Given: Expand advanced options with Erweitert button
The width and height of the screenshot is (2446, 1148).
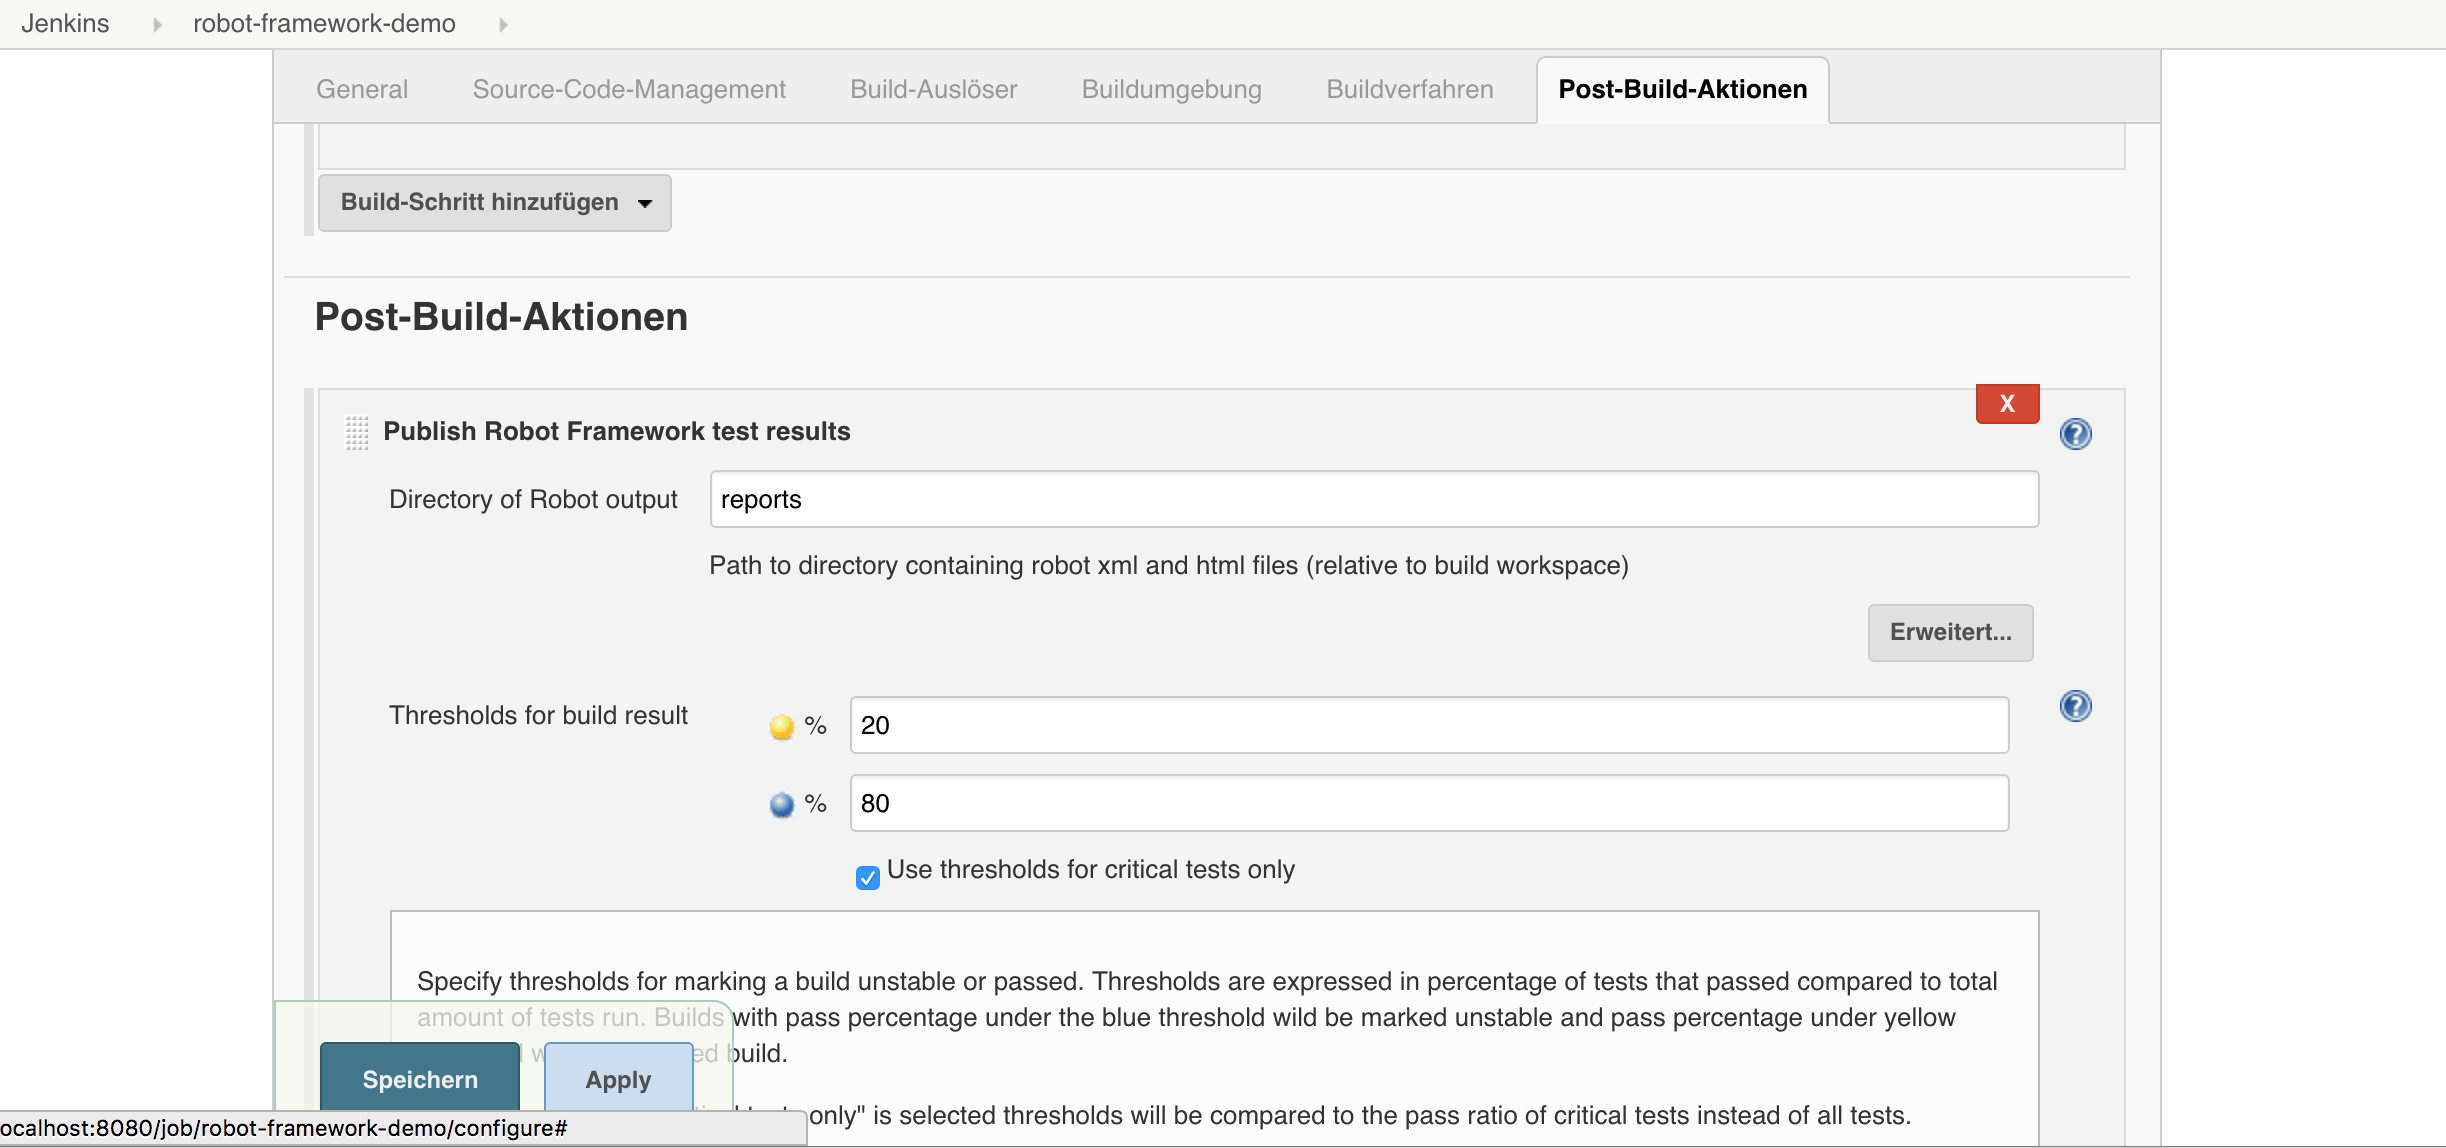Looking at the screenshot, I should [1949, 632].
